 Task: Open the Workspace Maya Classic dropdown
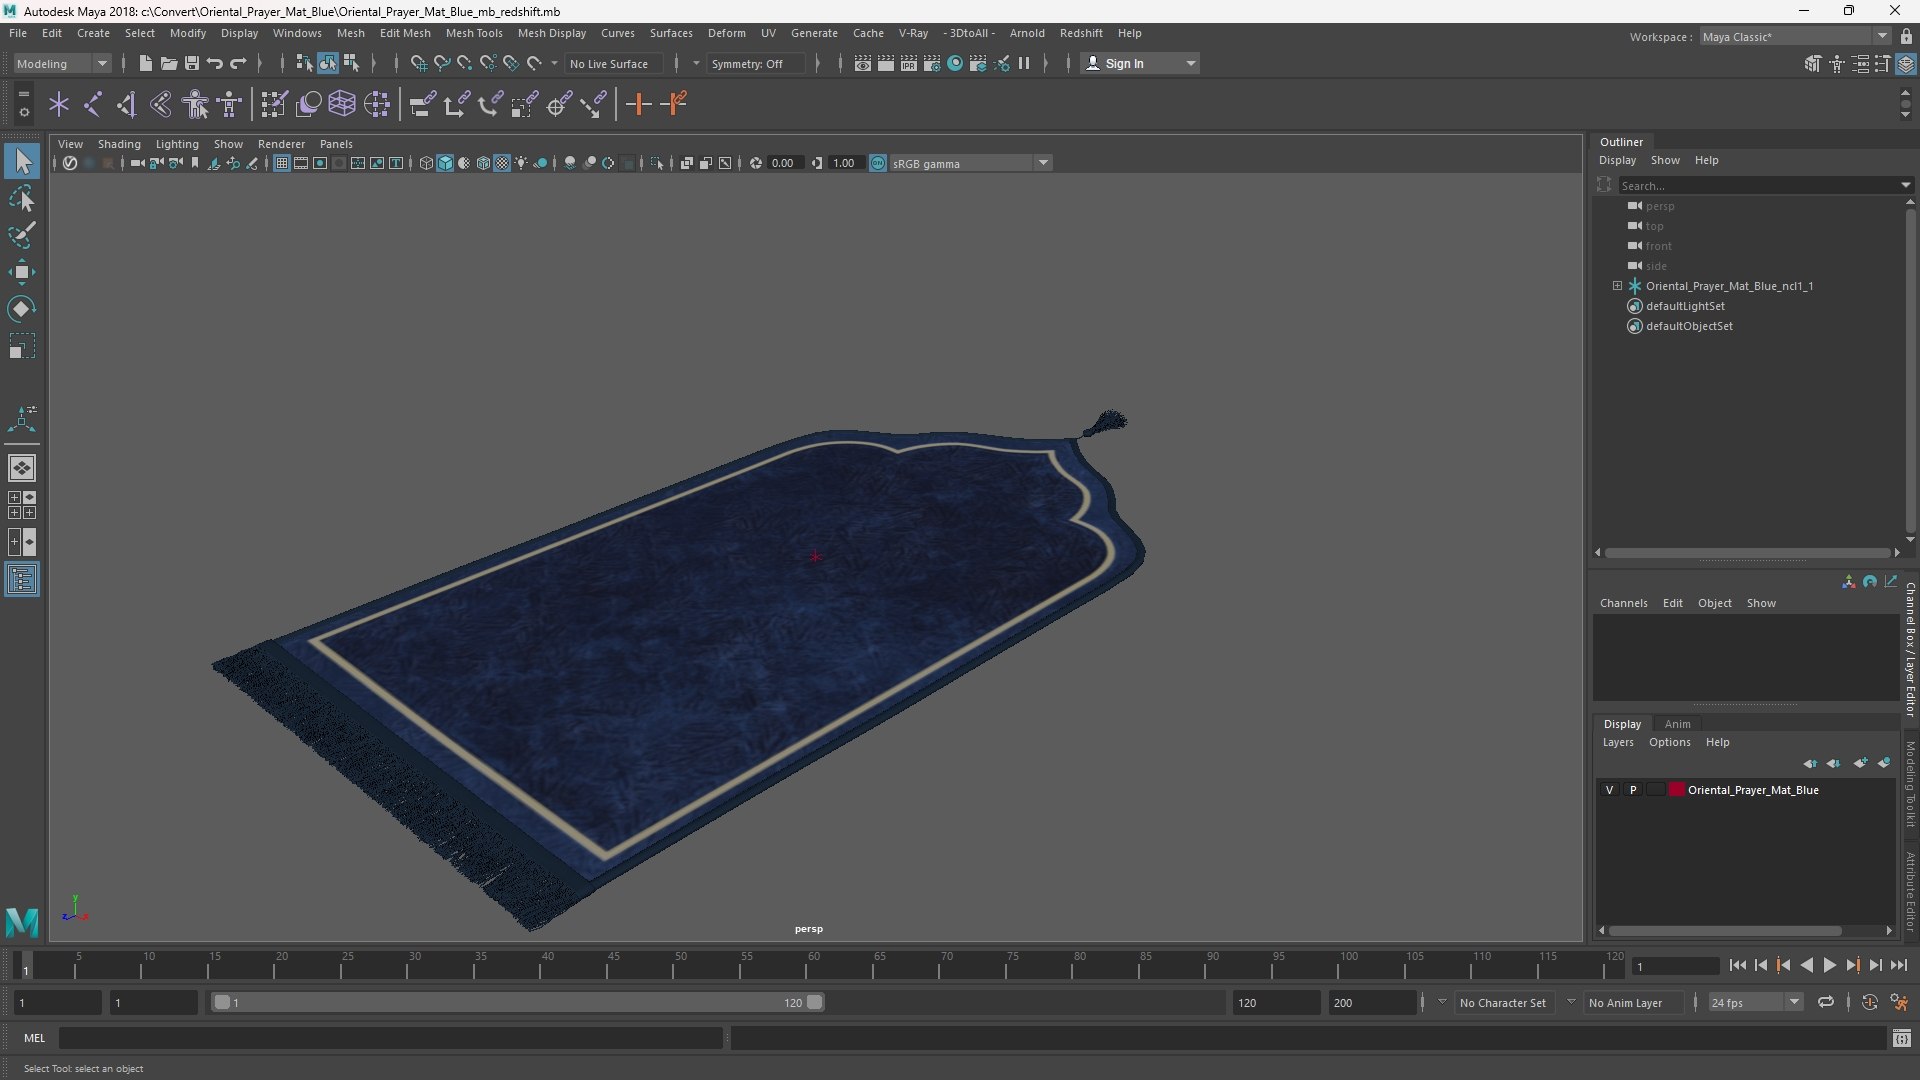1795,37
